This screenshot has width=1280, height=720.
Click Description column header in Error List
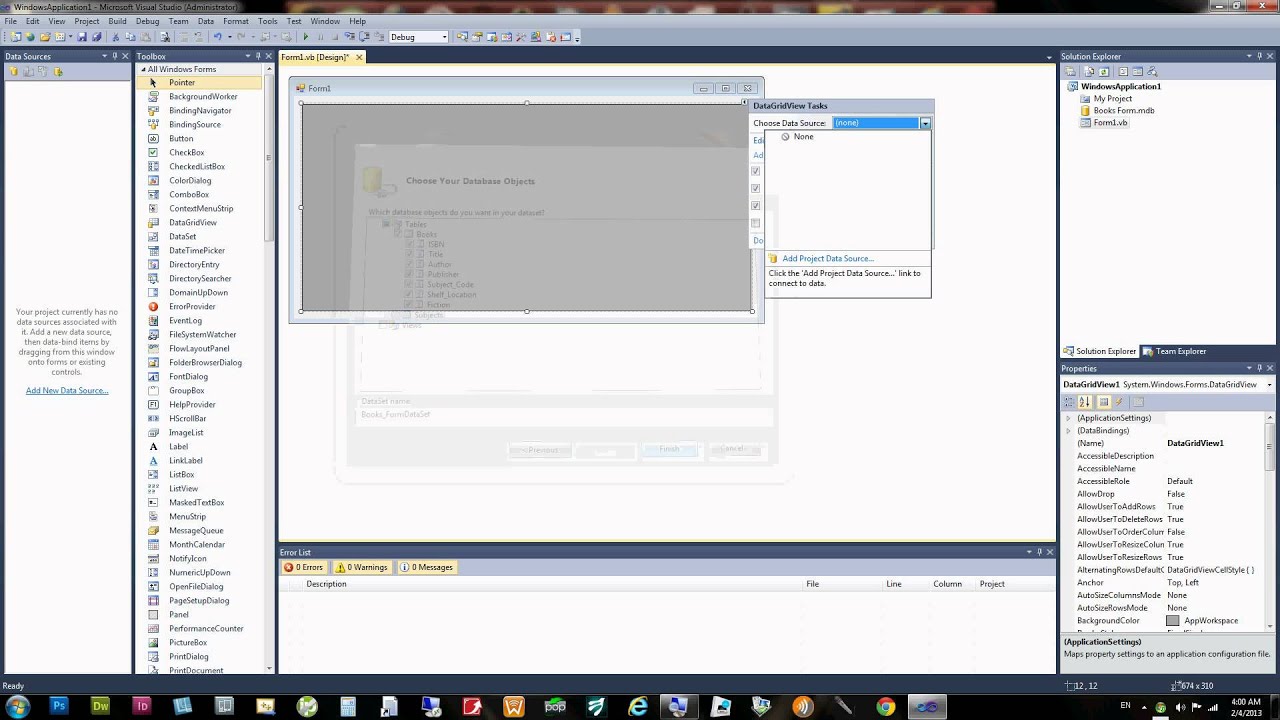coord(326,584)
